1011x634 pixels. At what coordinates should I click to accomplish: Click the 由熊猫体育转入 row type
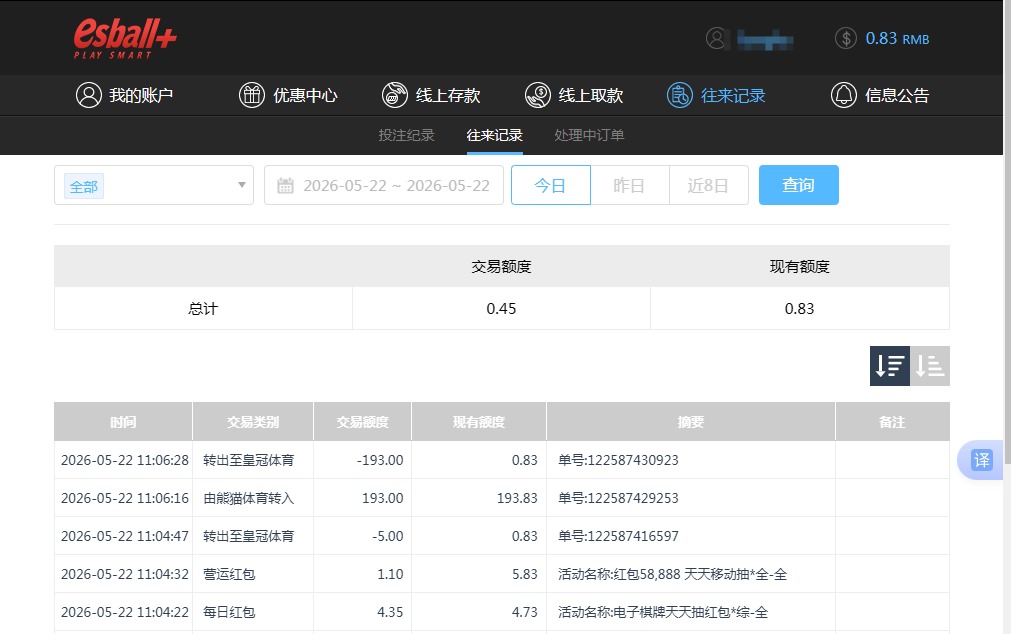[248, 498]
